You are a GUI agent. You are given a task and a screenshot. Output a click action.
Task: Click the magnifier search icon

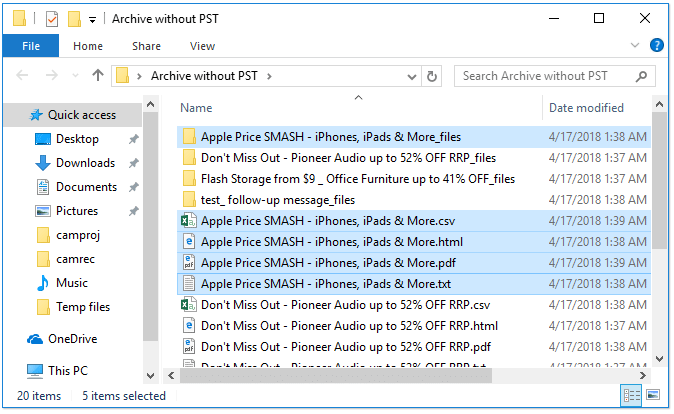(641, 77)
